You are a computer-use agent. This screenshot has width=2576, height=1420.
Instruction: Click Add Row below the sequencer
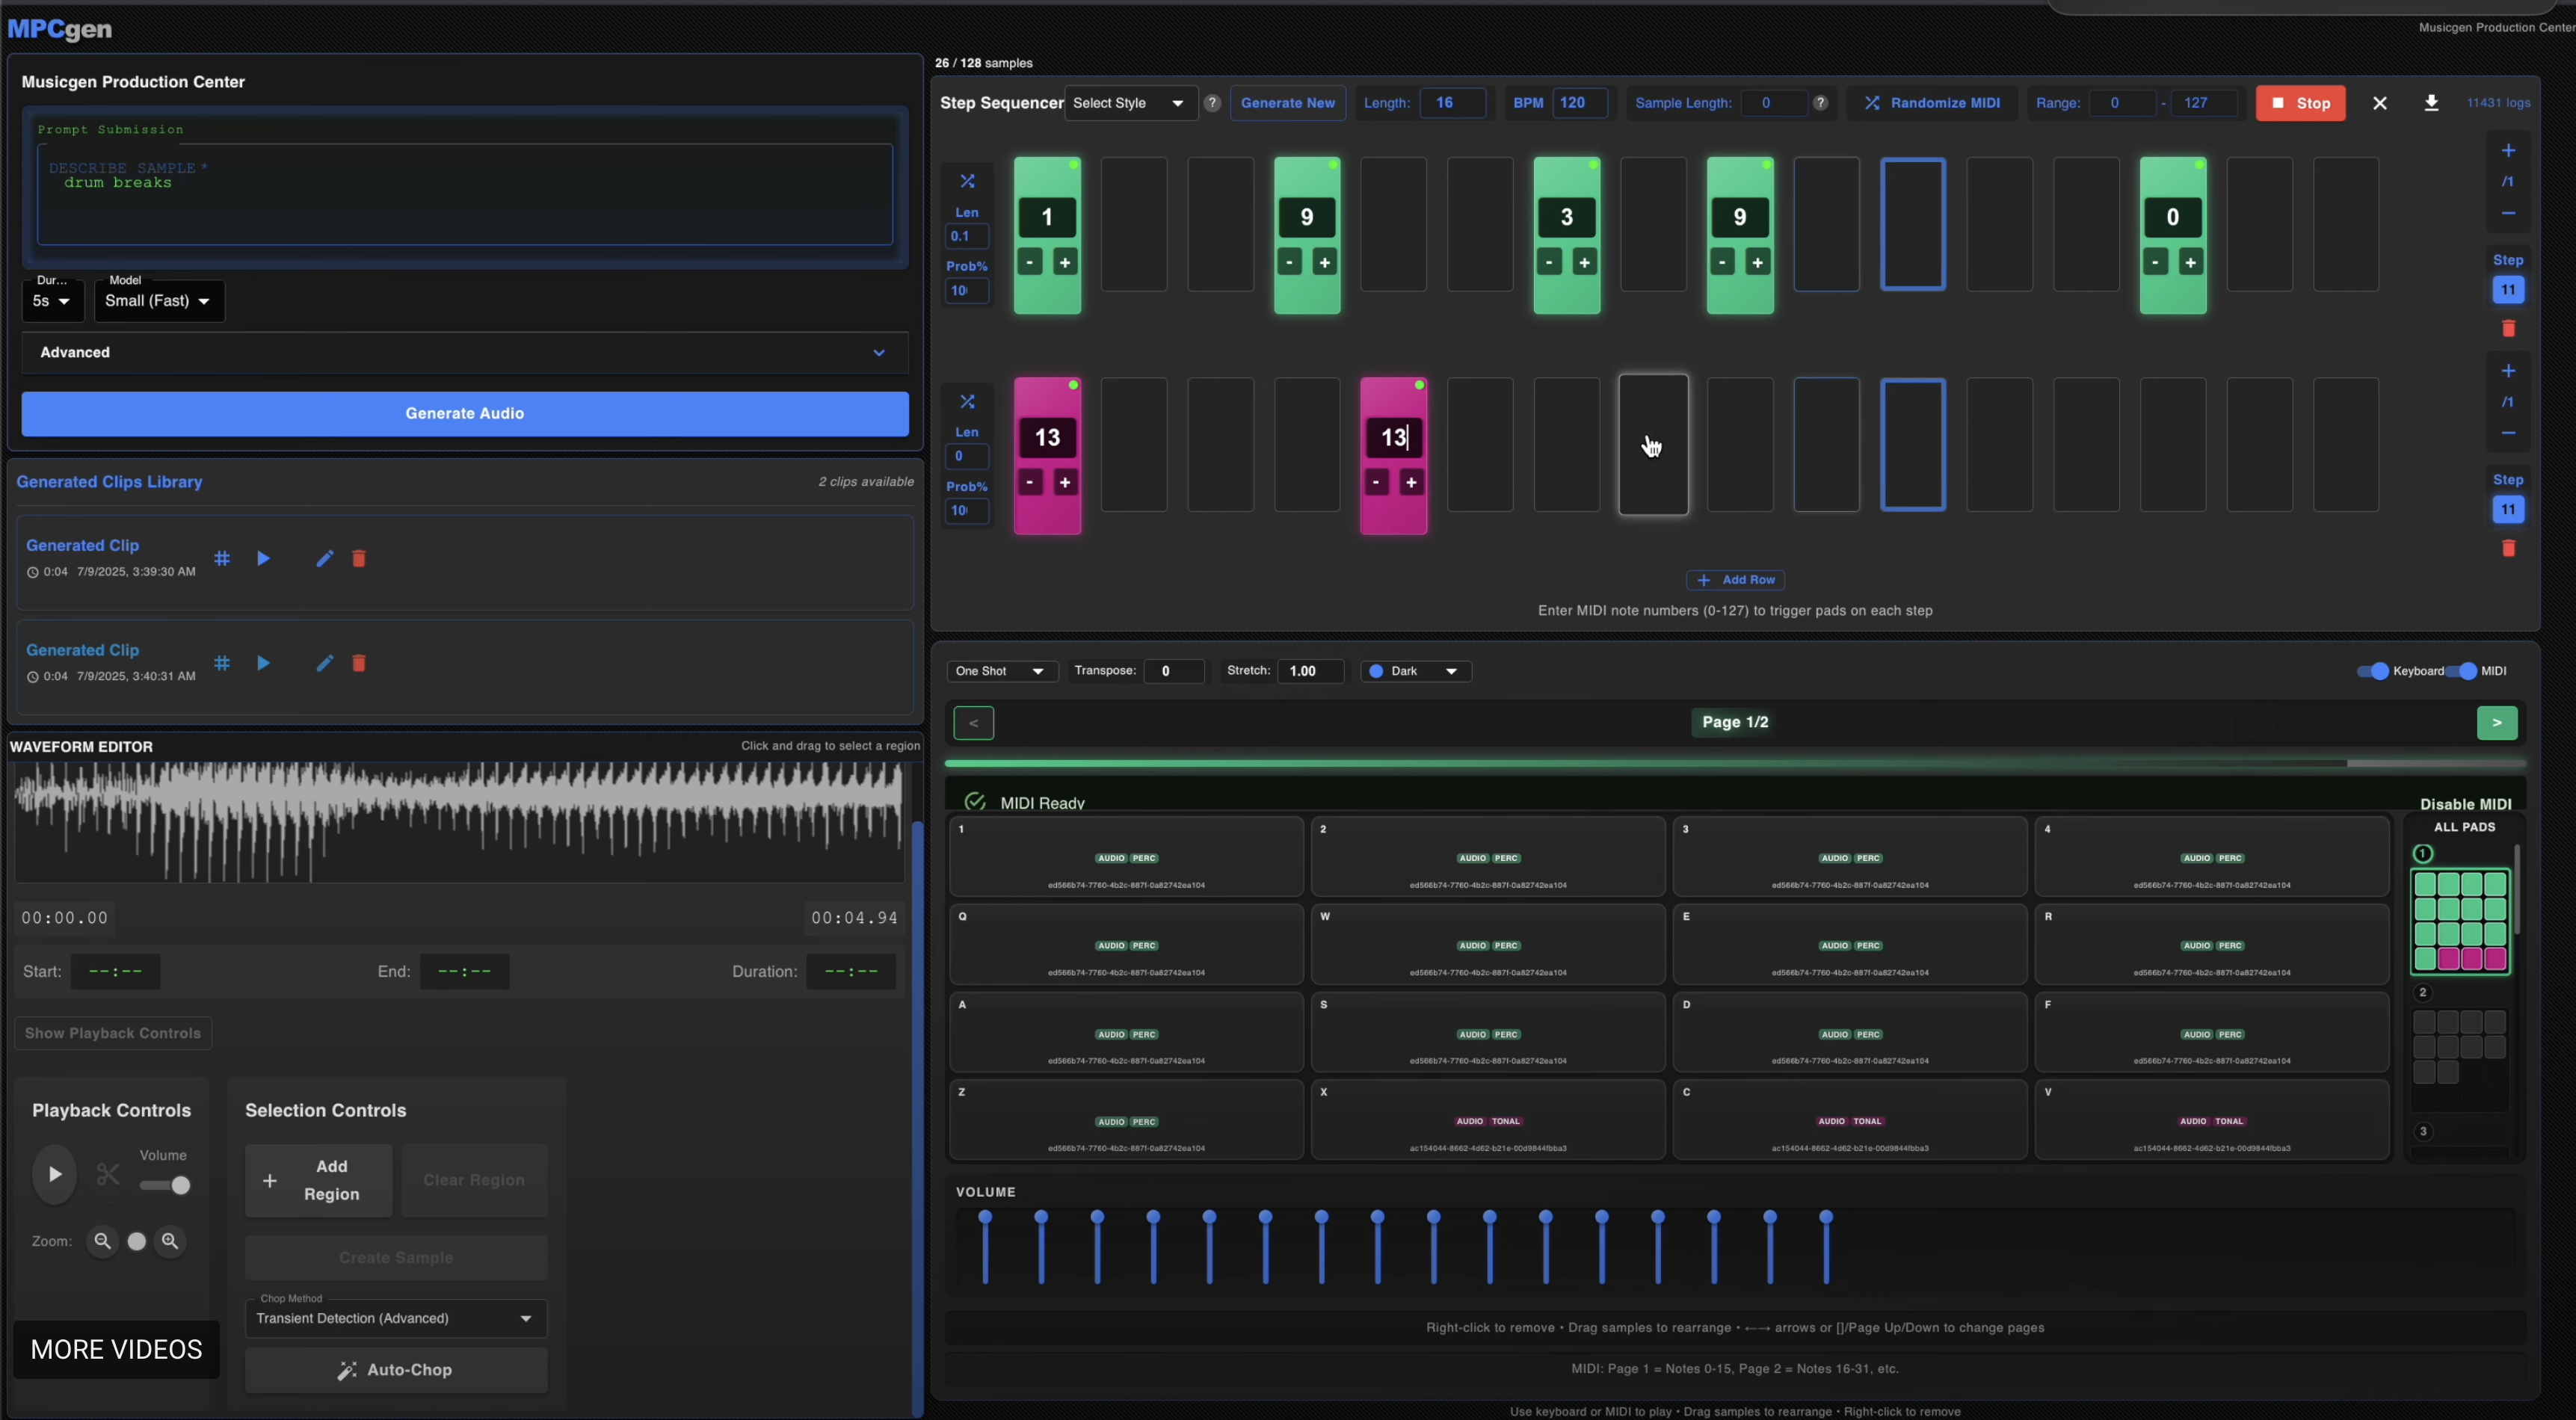tap(1735, 580)
